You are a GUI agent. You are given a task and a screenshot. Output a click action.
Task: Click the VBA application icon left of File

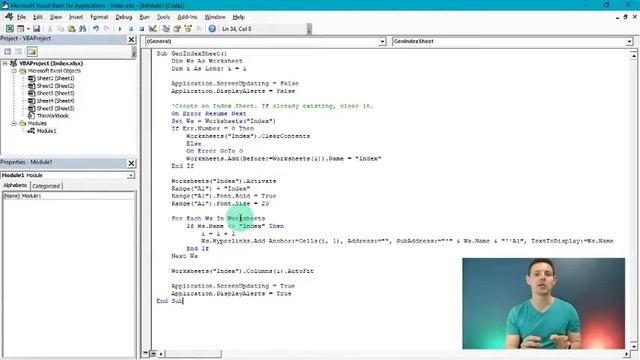click(9, 17)
